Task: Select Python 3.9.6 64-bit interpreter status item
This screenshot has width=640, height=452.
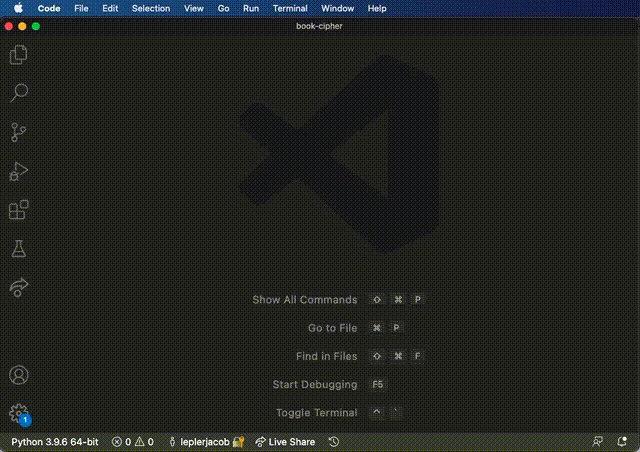Action: click(55, 442)
